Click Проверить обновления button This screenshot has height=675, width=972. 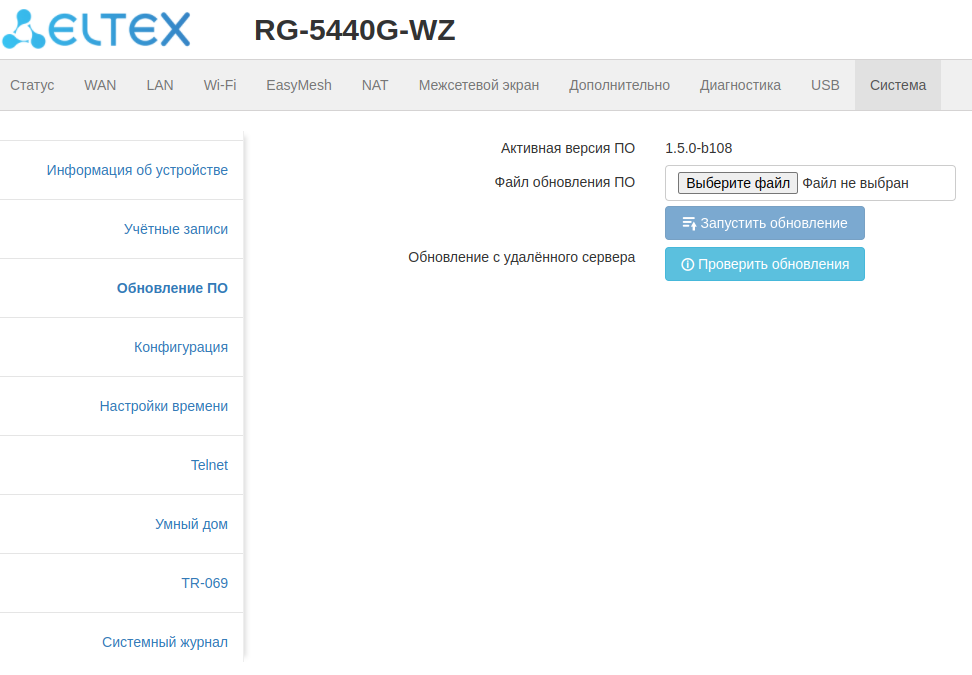(x=765, y=264)
